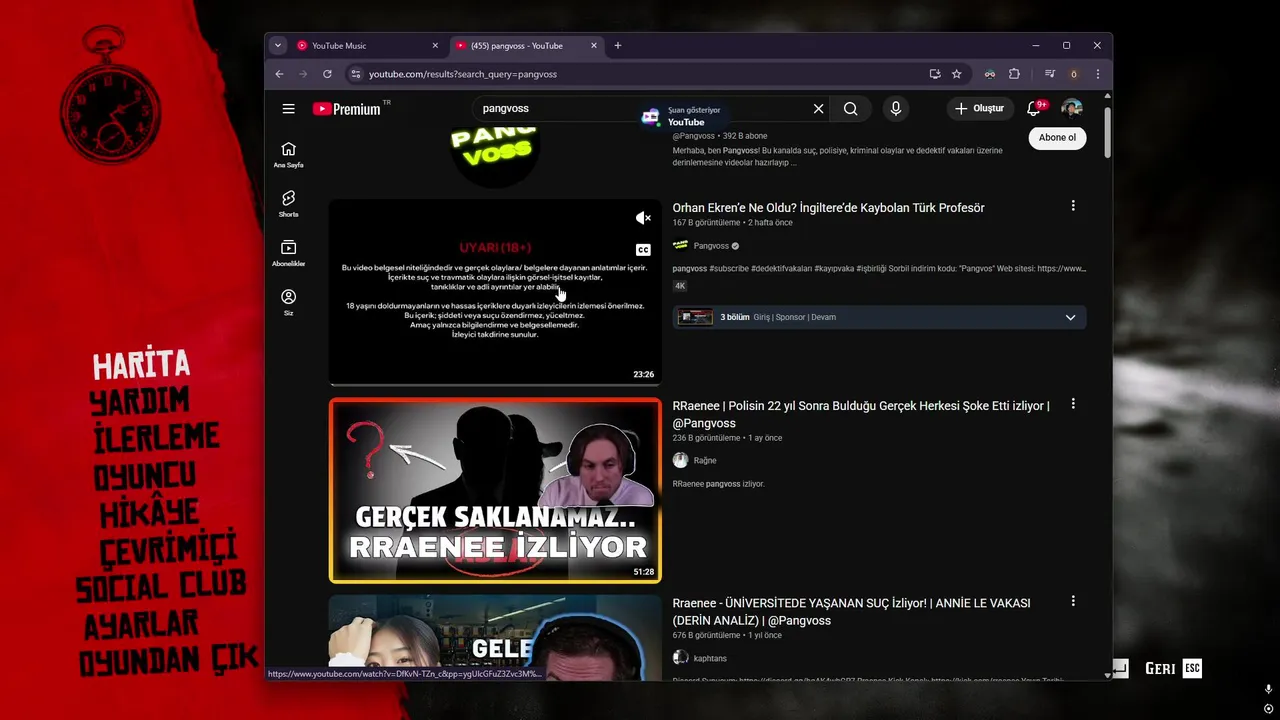The width and height of the screenshot is (1280, 720).
Task: Bookmark this page with star icon
Action: (x=957, y=74)
